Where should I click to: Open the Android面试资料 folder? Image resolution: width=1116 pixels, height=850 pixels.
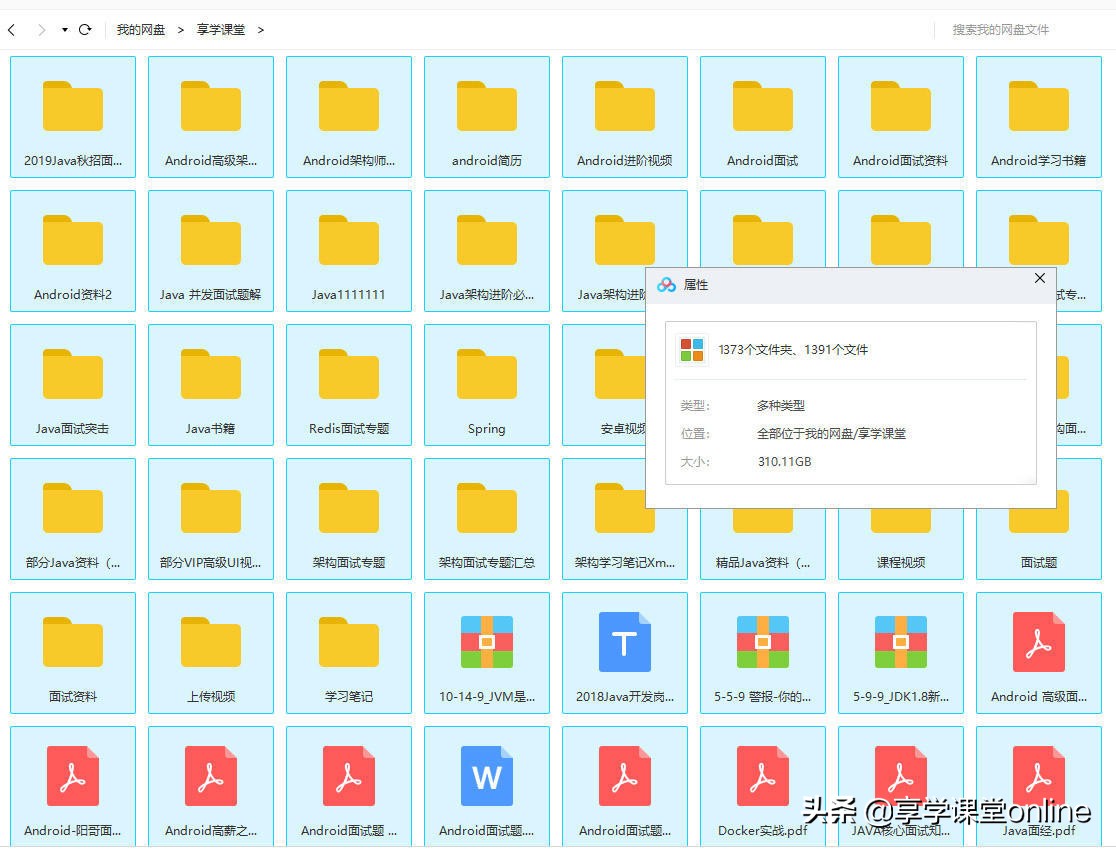point(901,117)
